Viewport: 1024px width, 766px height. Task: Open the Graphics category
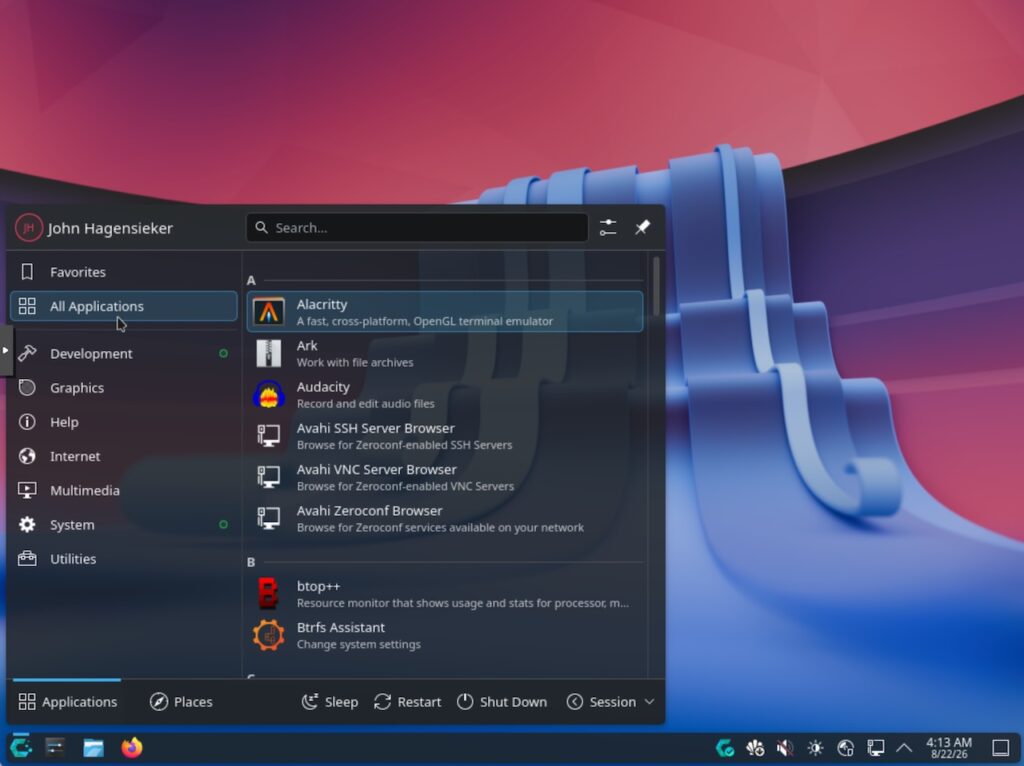[123, 387]
